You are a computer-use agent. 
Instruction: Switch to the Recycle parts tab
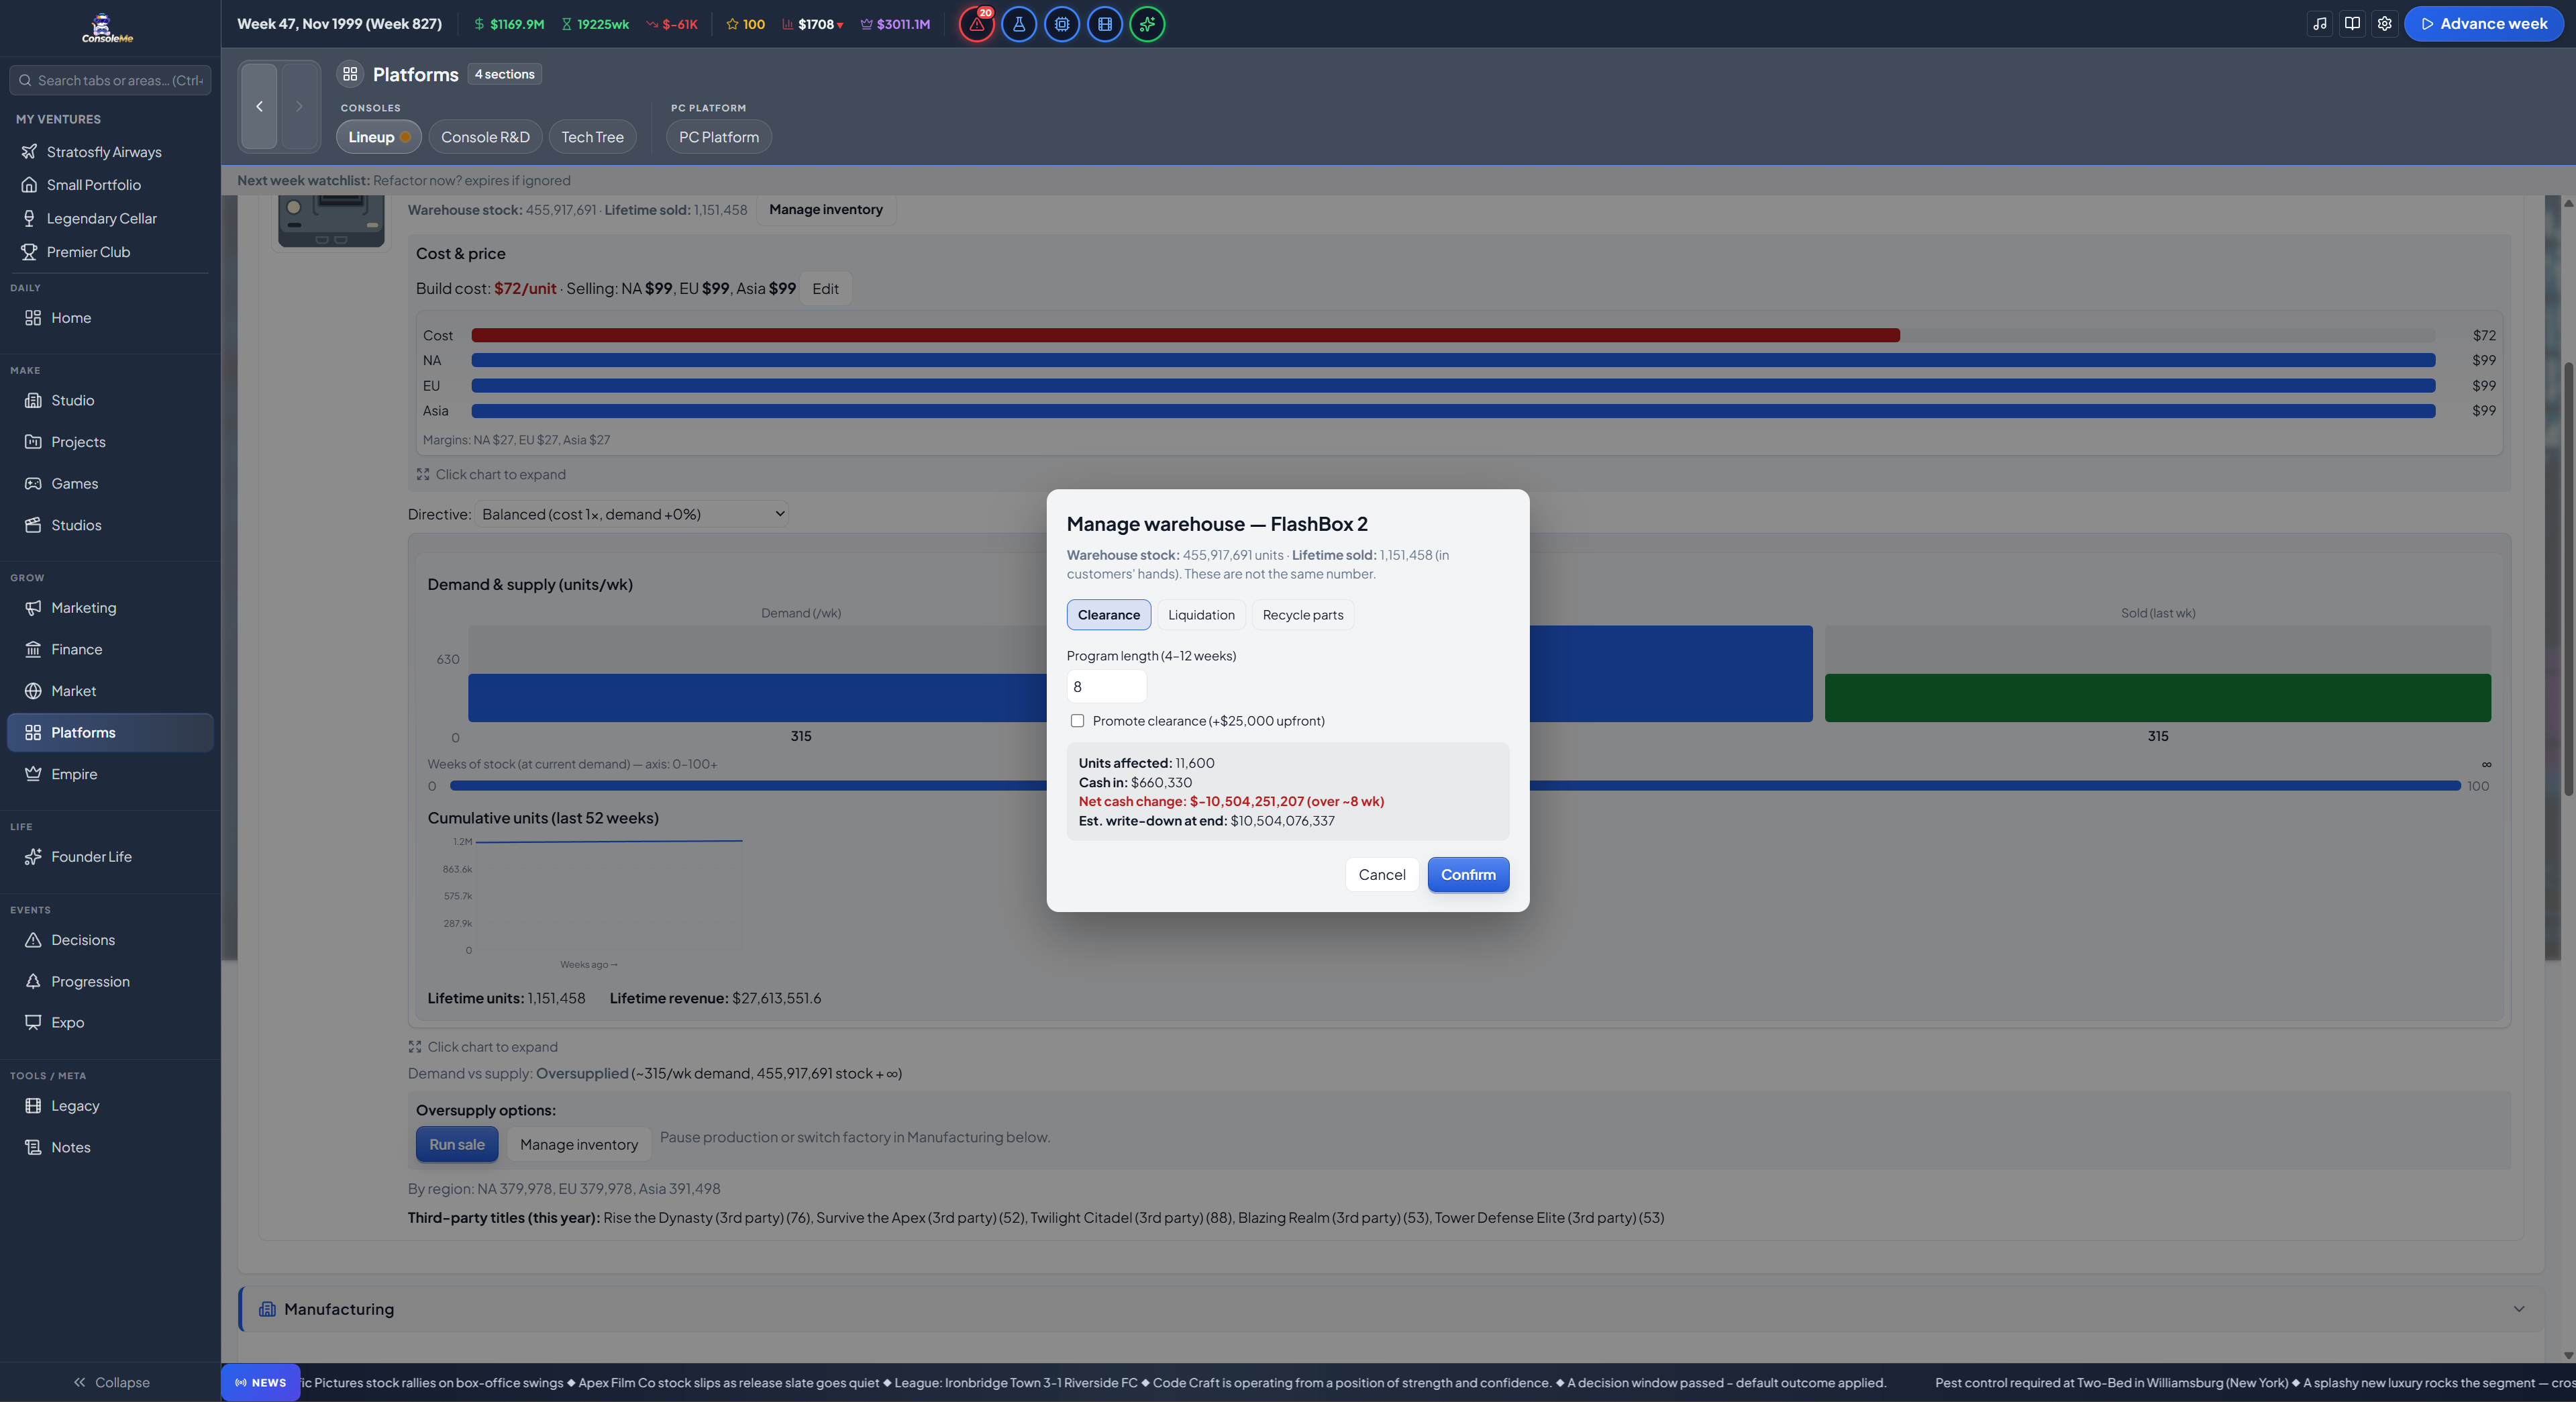tap(1303, 615)
